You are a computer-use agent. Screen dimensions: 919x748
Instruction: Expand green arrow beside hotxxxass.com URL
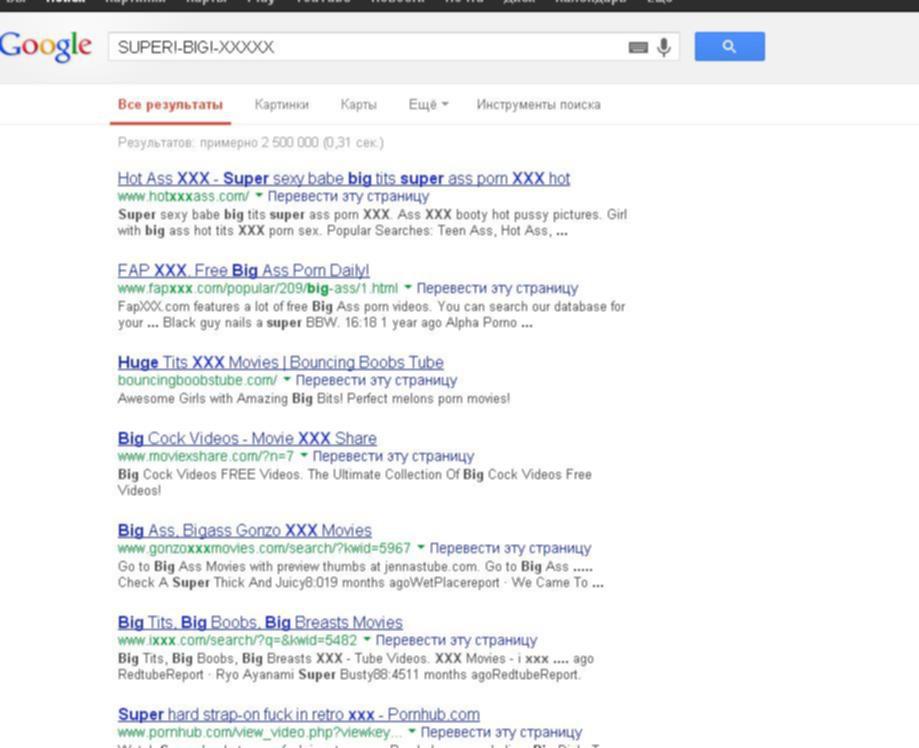259,196
